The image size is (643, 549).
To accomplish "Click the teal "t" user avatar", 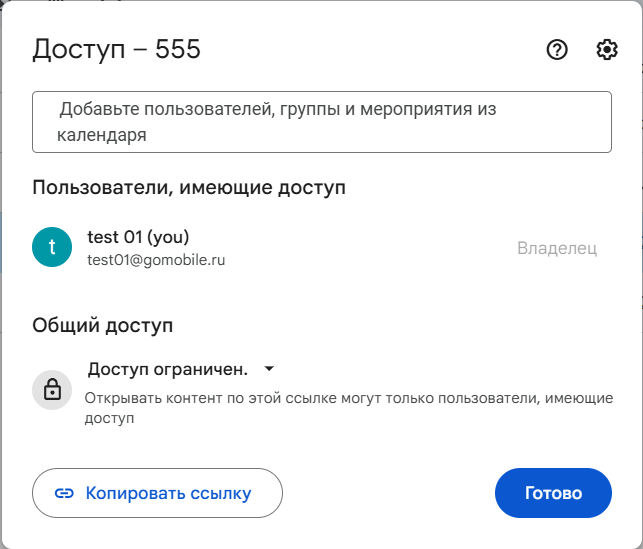I will click(52, 247).
